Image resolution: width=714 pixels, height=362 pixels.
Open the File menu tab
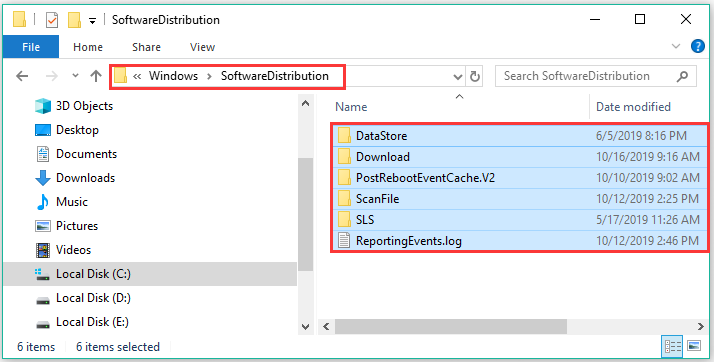point(31,47)
